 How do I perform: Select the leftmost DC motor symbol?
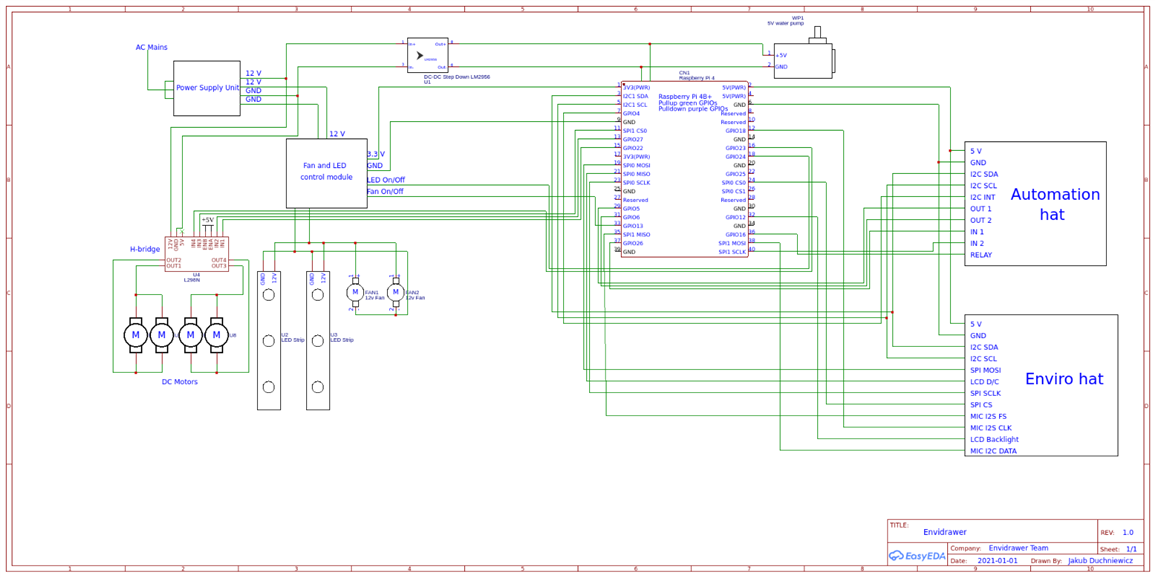pos(136,334)
